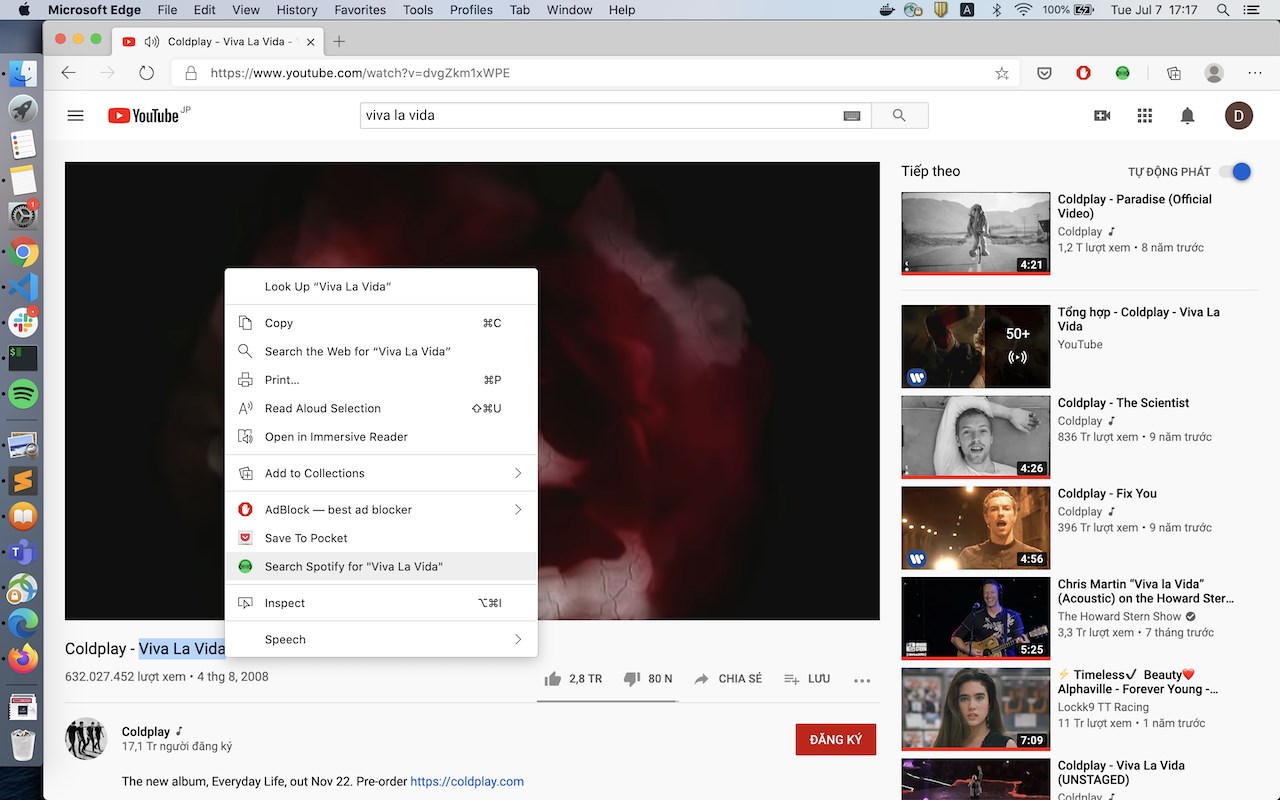
Task: Open Spotlight search in the menu bar
Action: [x=1223, y=10]
